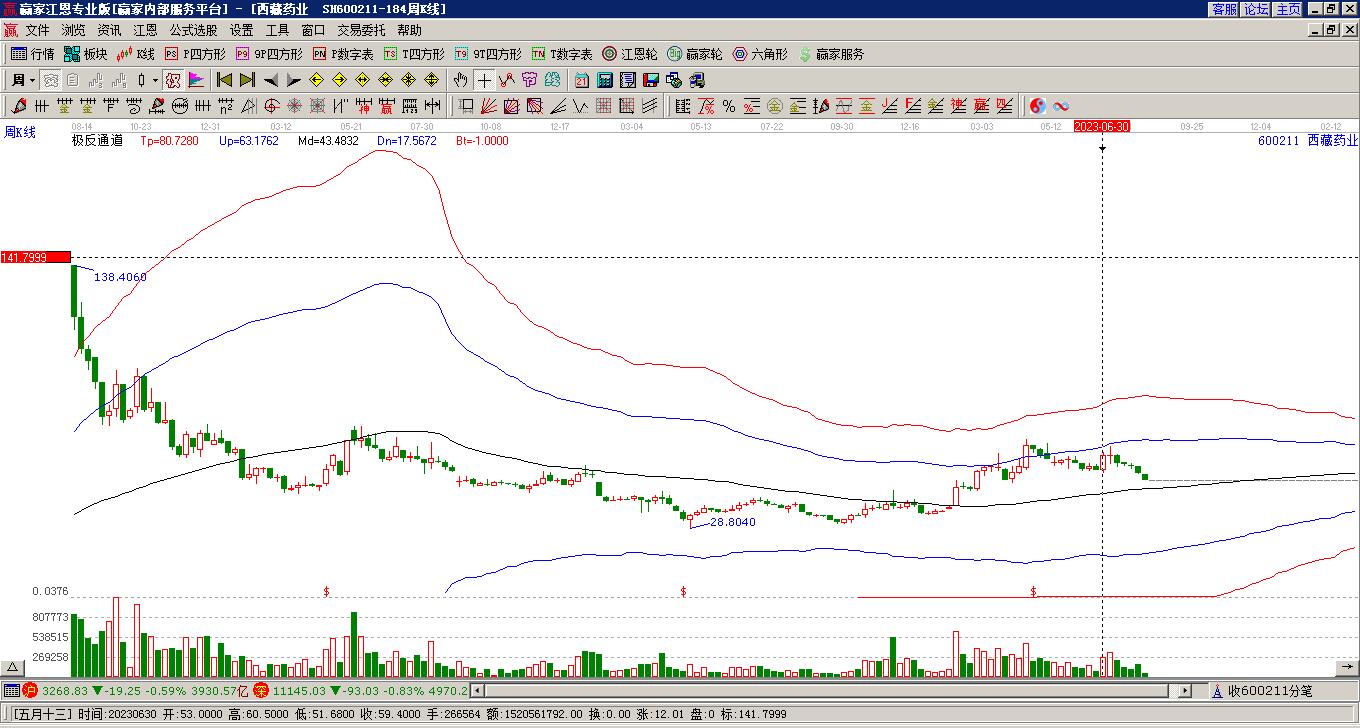Click the percent sign tool
Viewport: 1360px width, 728px height.
(729, 106)
